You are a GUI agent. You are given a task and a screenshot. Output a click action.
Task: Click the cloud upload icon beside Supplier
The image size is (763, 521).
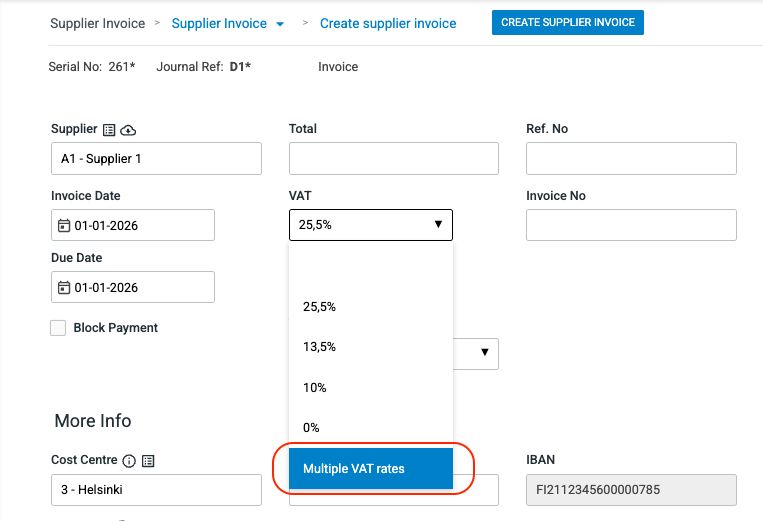click(128, 130)
